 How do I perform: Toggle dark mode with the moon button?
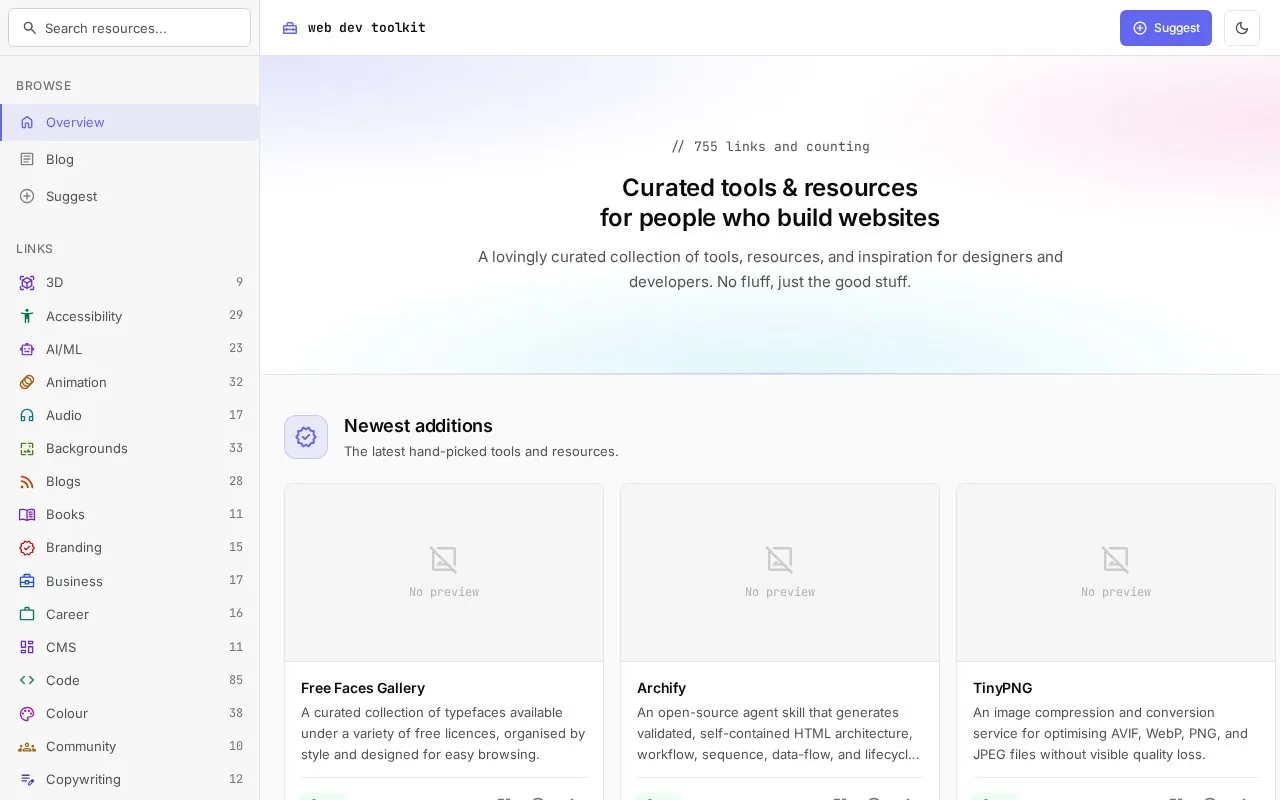pyautogui.click(x=1242, y=28)
